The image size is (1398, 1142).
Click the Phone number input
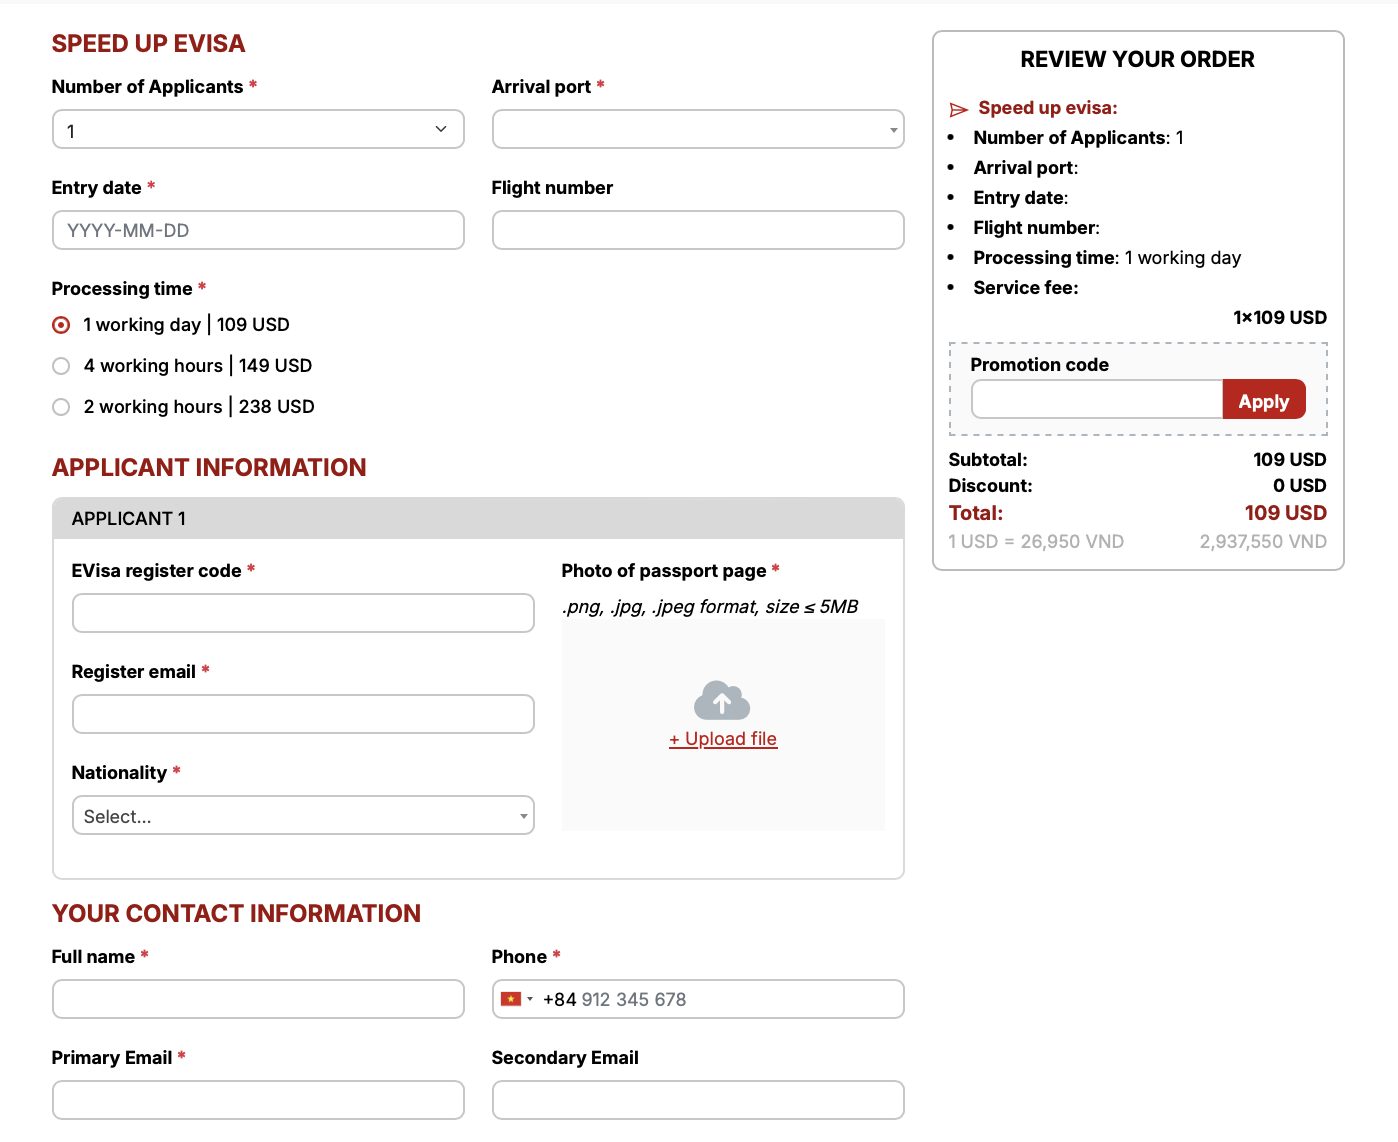(720, 1000)
